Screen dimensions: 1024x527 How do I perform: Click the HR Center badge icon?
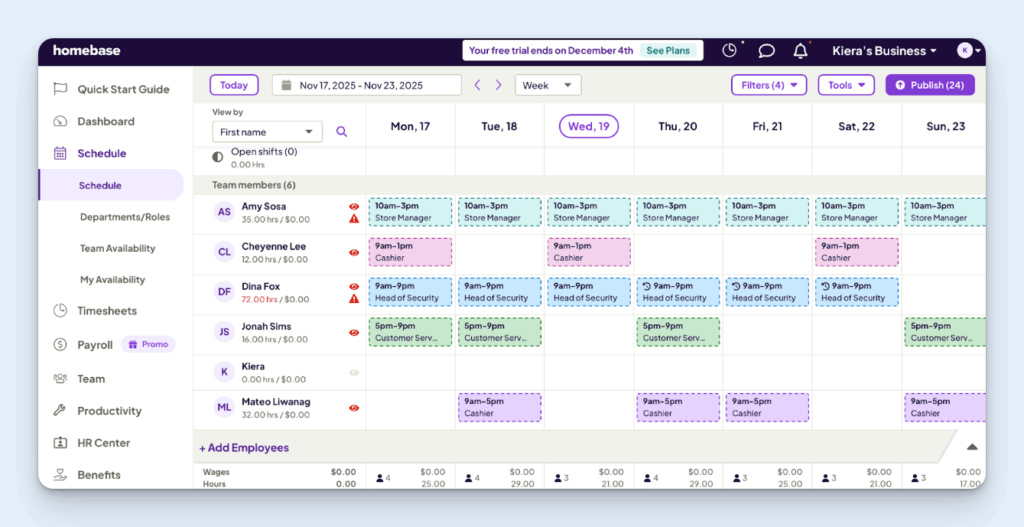60,442
